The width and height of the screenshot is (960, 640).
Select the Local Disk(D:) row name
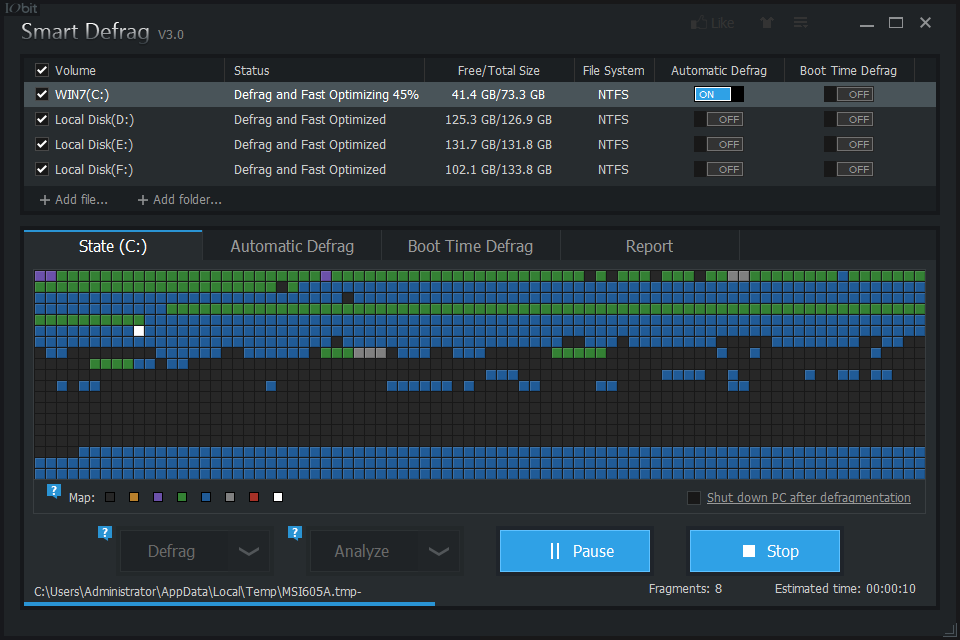(x=94, y=119)
